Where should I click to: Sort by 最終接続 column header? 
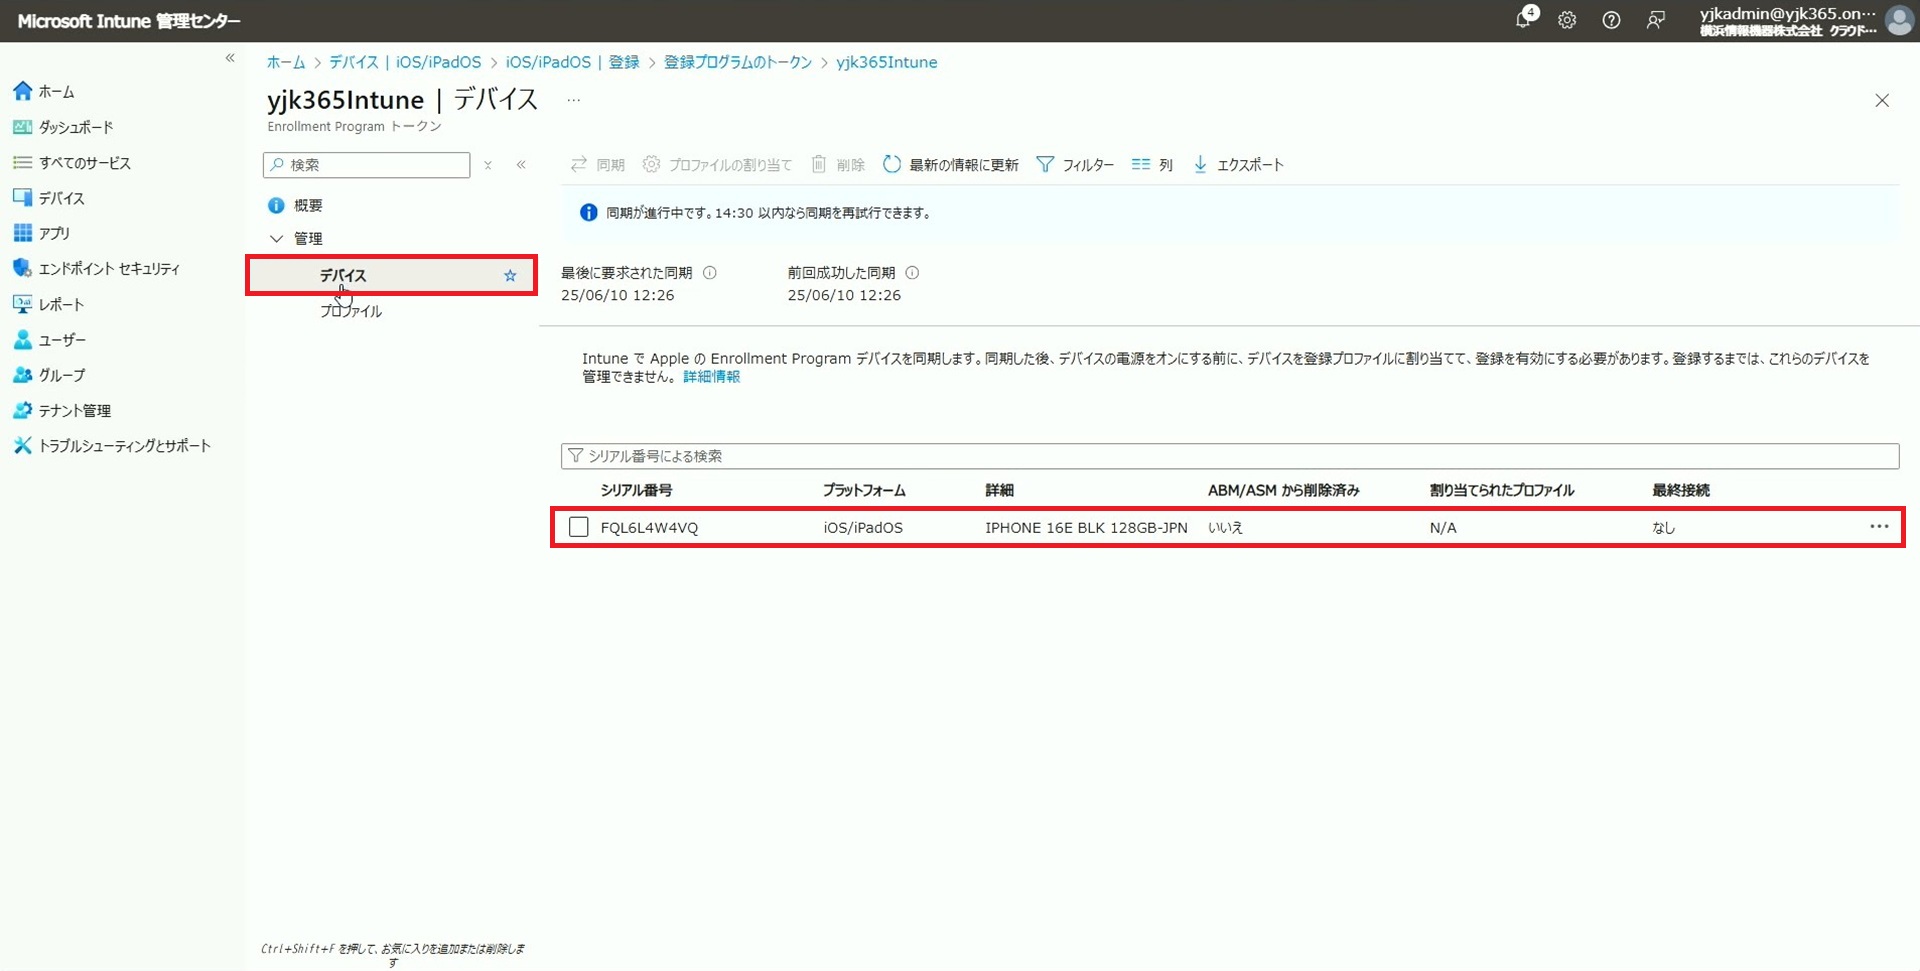click(x=1681, y=490)
